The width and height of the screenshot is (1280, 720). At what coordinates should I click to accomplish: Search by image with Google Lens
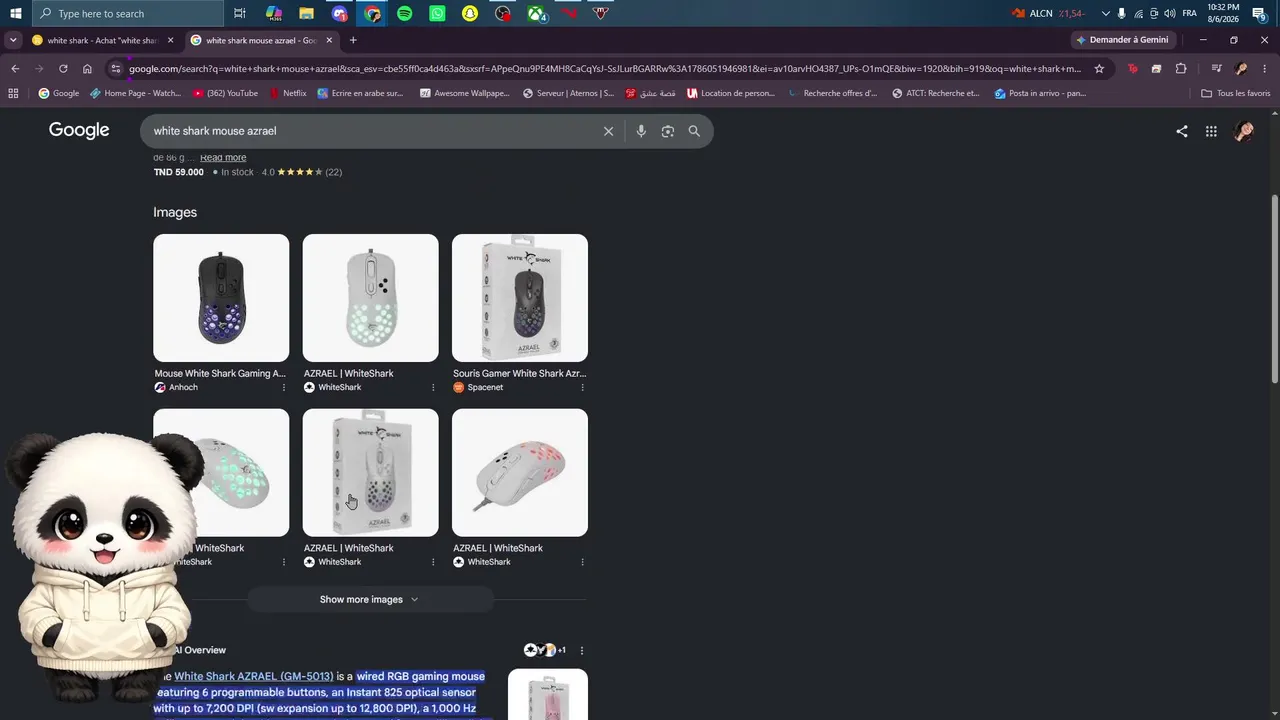[668, 131]
